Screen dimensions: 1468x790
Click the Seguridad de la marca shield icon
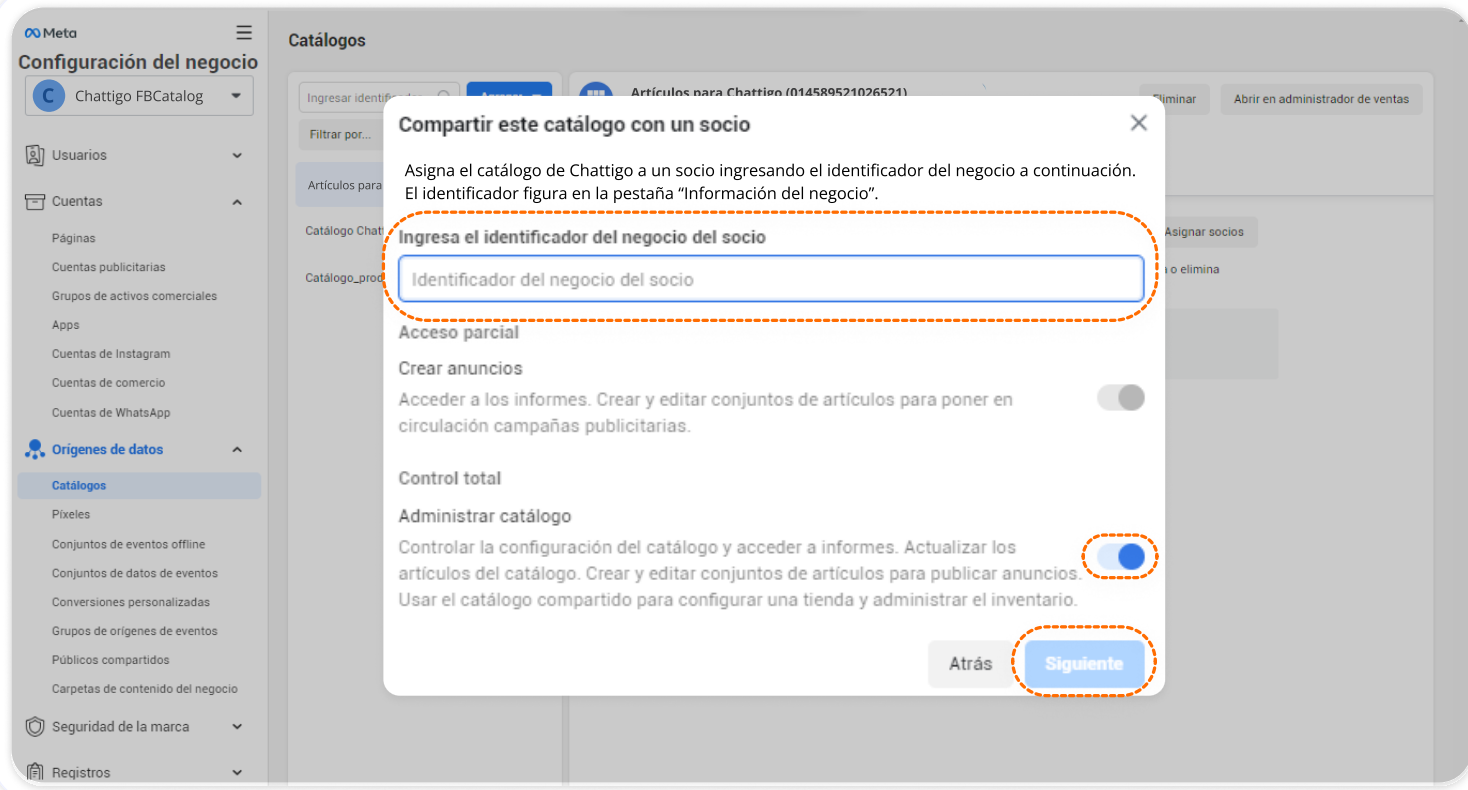pos(35,727)
